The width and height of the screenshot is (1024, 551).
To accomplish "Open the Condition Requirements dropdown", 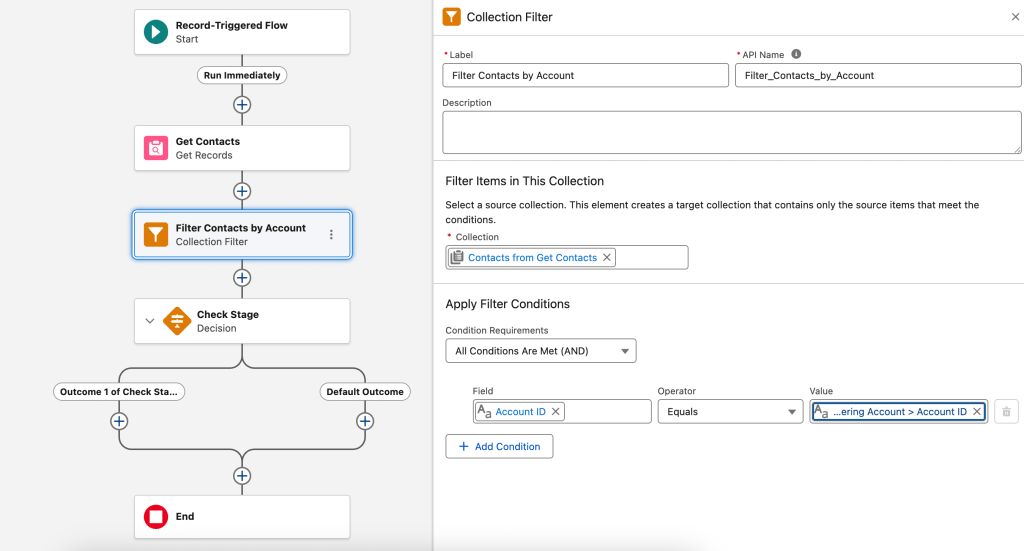I will pyautogui.click(x=541, y=351).
